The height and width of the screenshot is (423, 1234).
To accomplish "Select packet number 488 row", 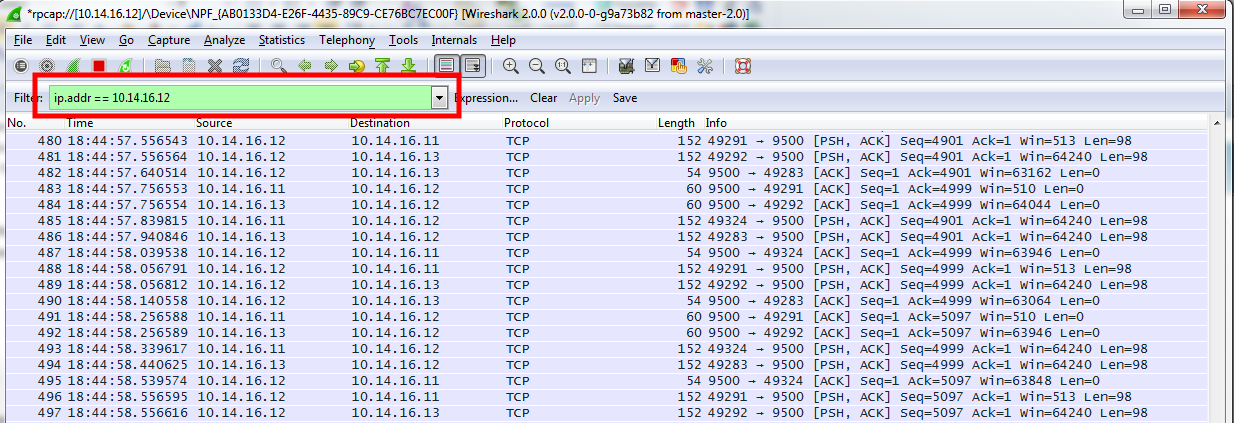I will [x=608, y=269].
